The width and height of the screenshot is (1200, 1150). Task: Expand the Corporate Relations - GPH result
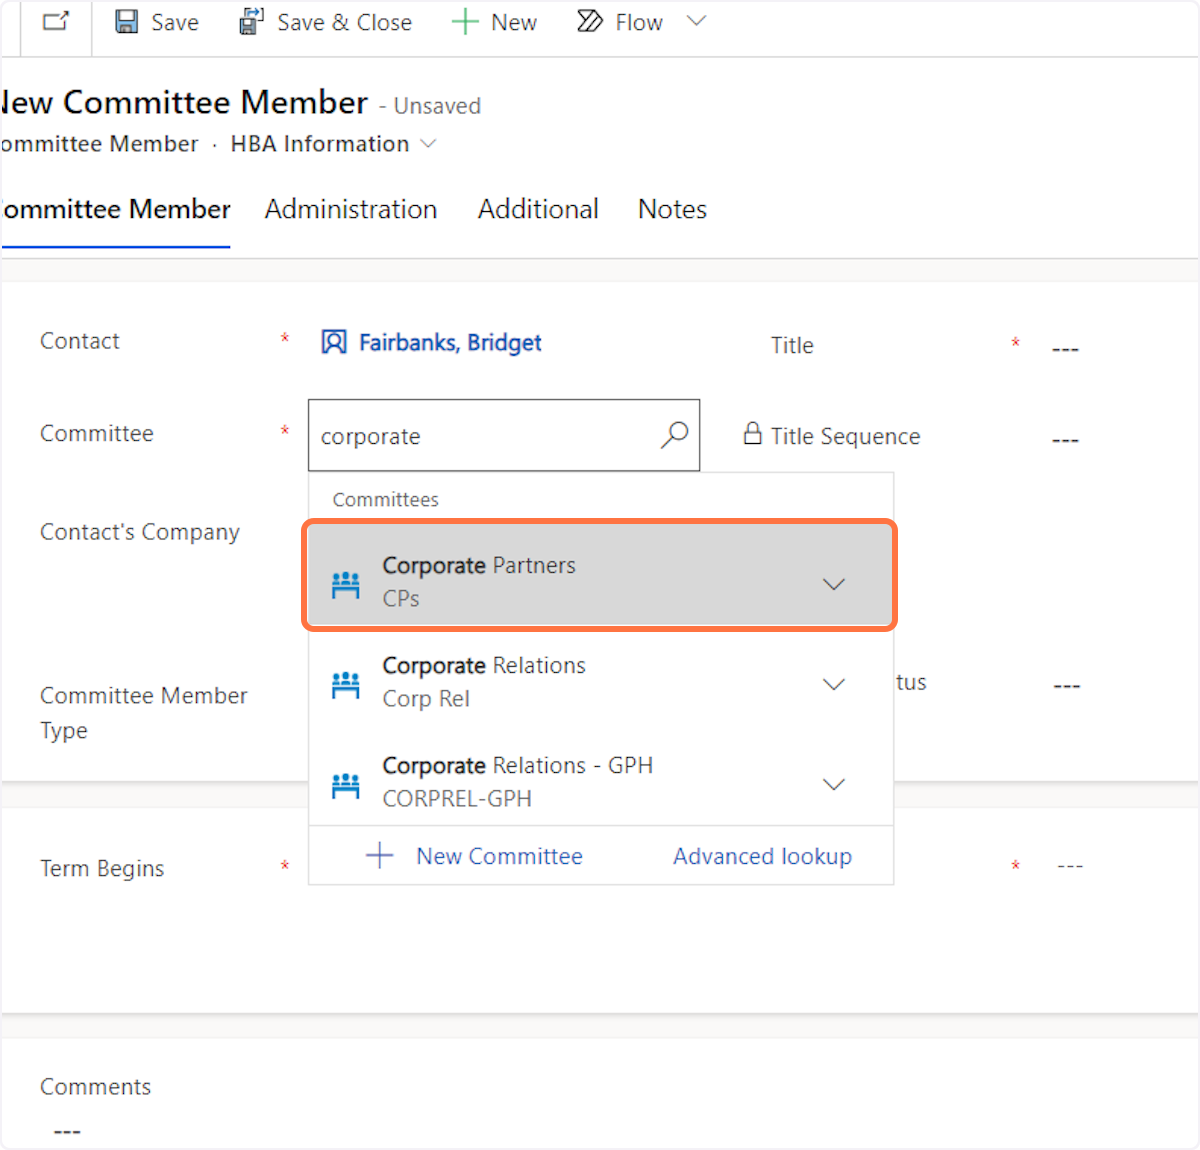(x=834, y=784)
